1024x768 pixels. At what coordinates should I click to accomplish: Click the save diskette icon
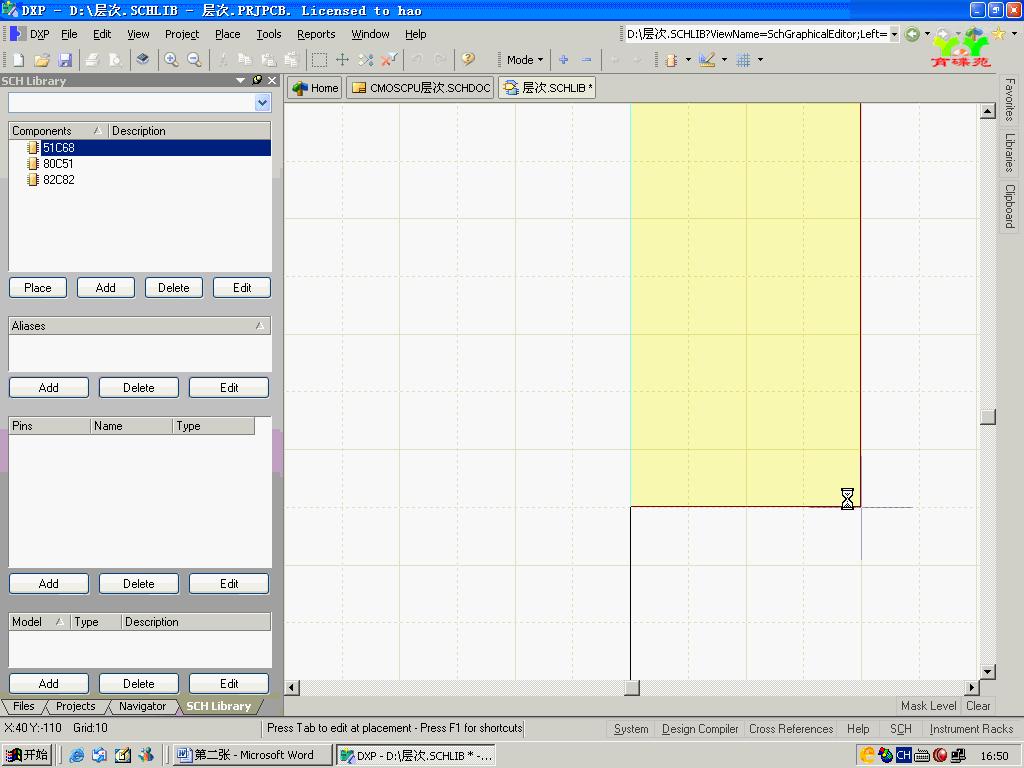[x=65, y=60]
